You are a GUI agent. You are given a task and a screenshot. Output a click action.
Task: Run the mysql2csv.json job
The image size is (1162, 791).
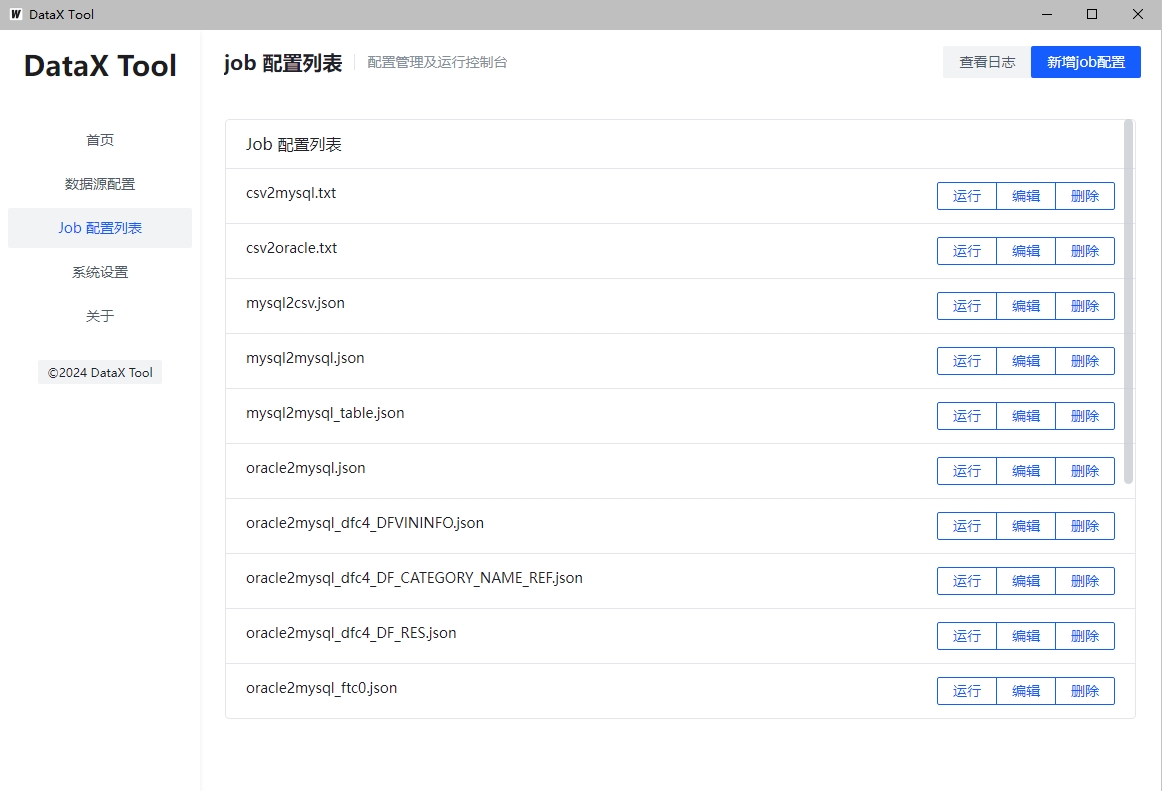click(x=966, y=305)
